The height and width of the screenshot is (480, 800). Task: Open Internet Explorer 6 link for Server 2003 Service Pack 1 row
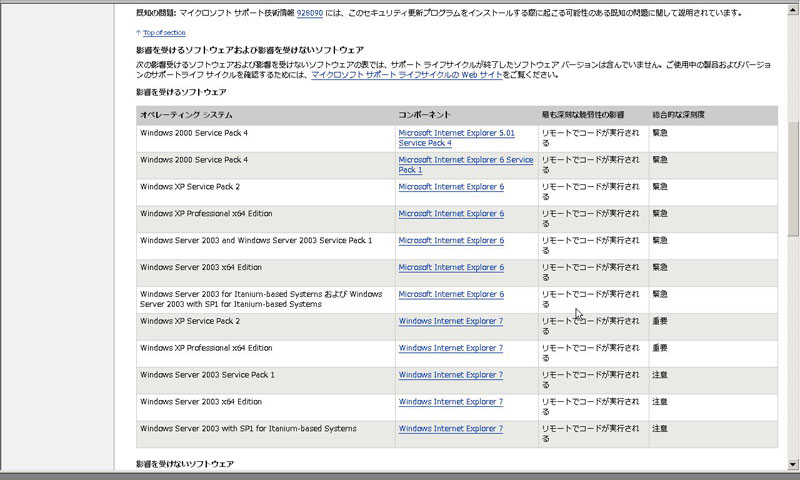(451, 241)
